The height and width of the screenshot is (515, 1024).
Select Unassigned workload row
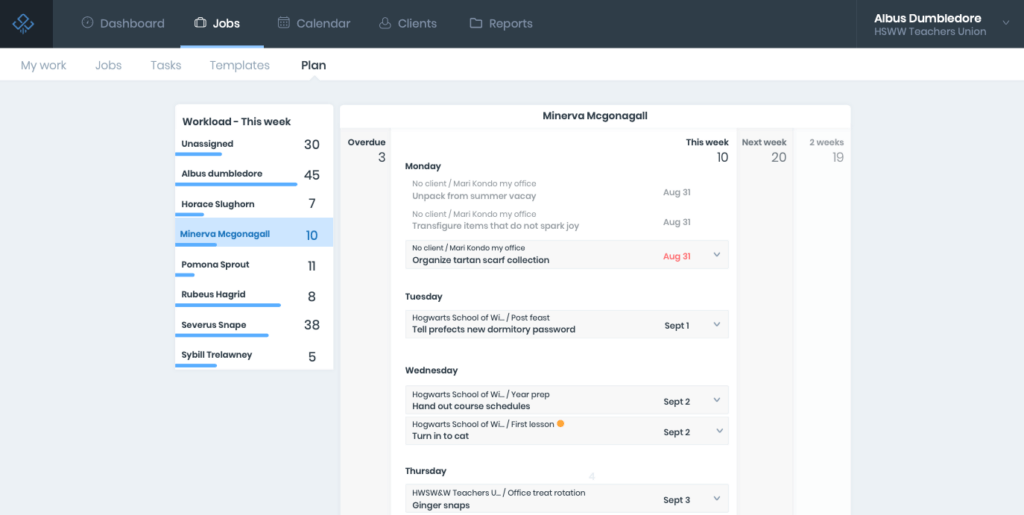pyautogui.click(x=207, y=144)
